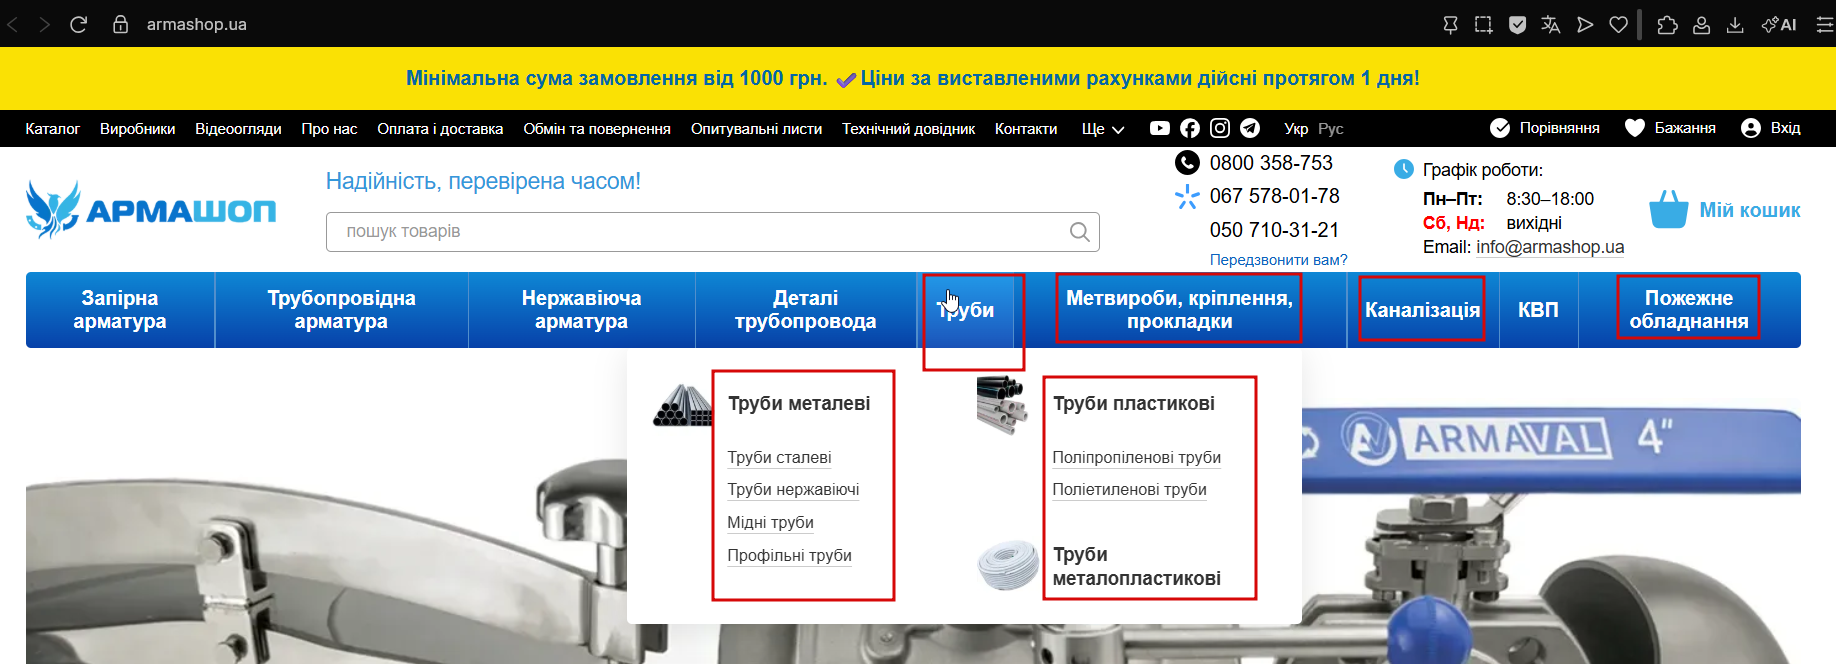
Task: Select Поліетиленові труби in the submenu
Action: pyautogui.click(x=1129, y=489)
